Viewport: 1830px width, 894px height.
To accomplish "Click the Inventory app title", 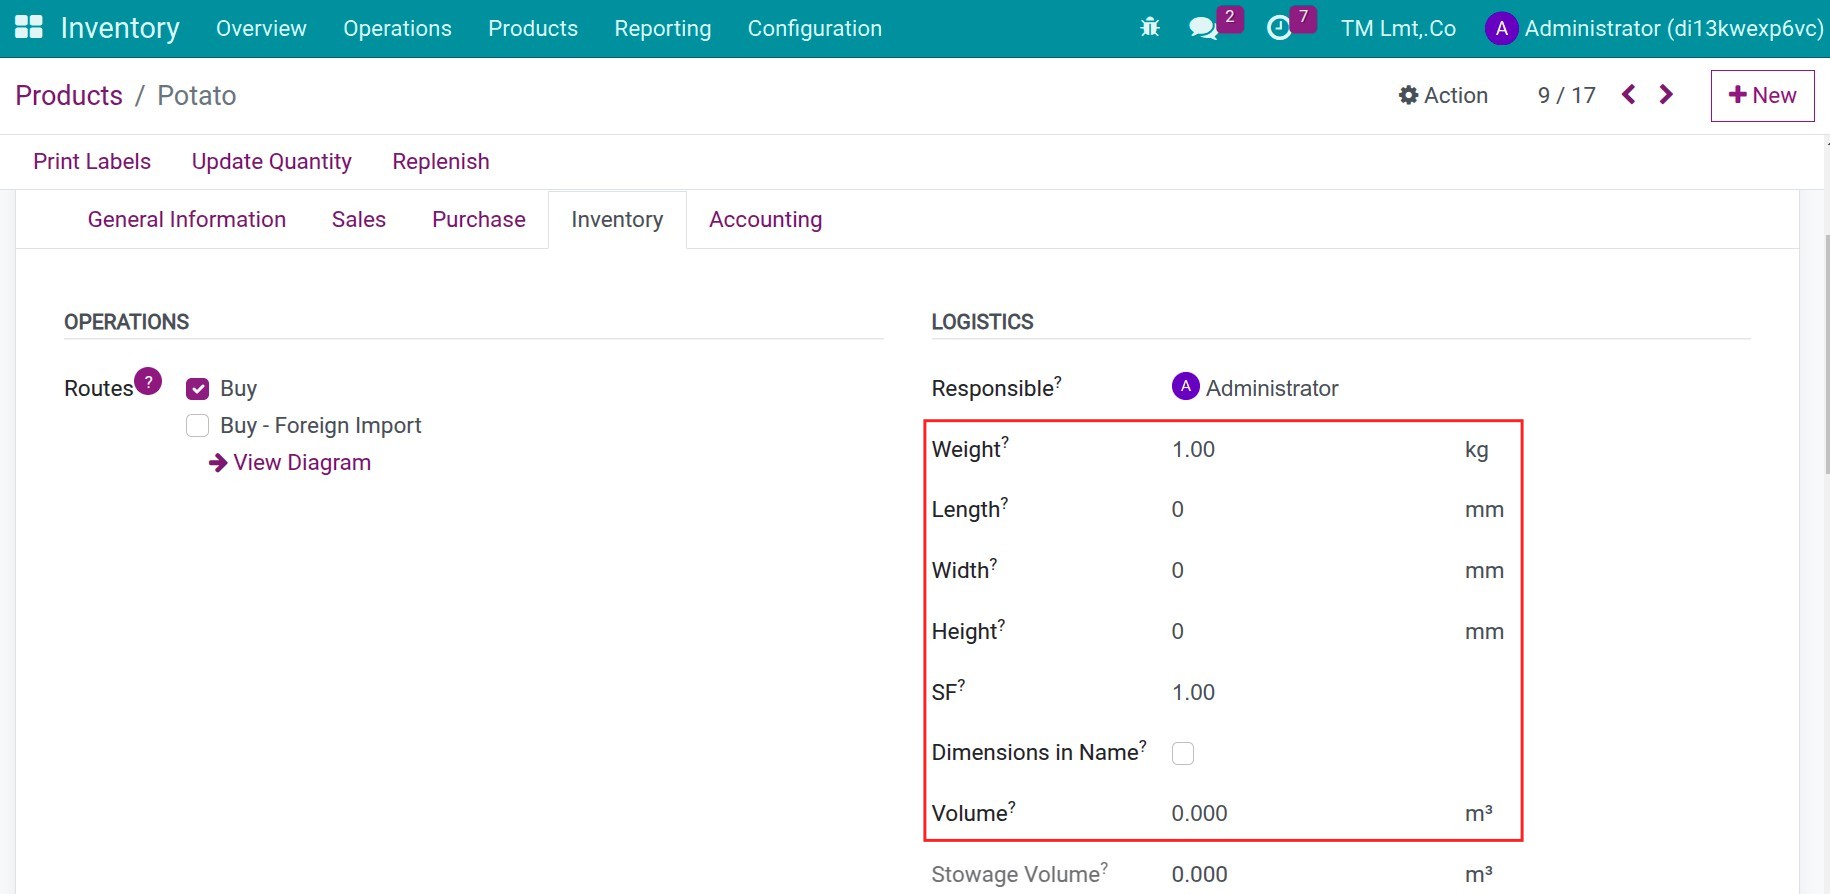I will coord(120,28).
